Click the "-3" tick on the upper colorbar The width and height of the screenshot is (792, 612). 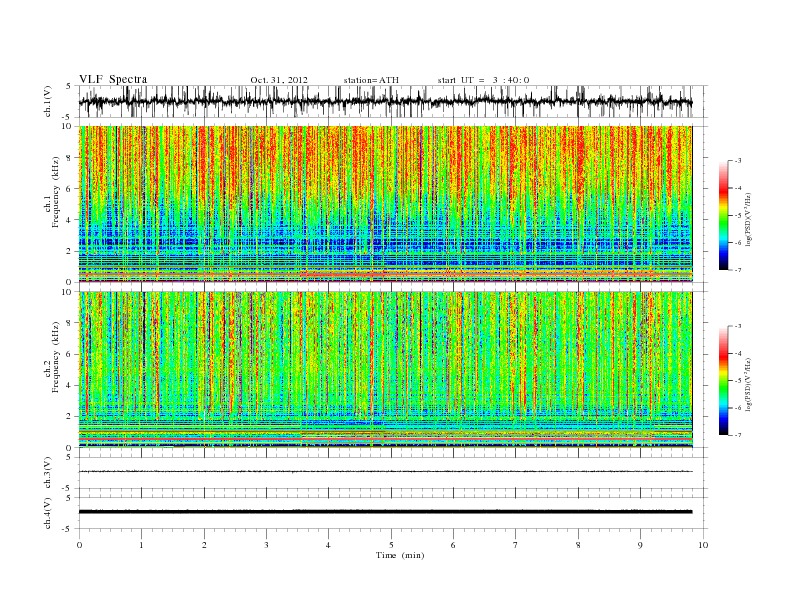click(x=737, y=161)
